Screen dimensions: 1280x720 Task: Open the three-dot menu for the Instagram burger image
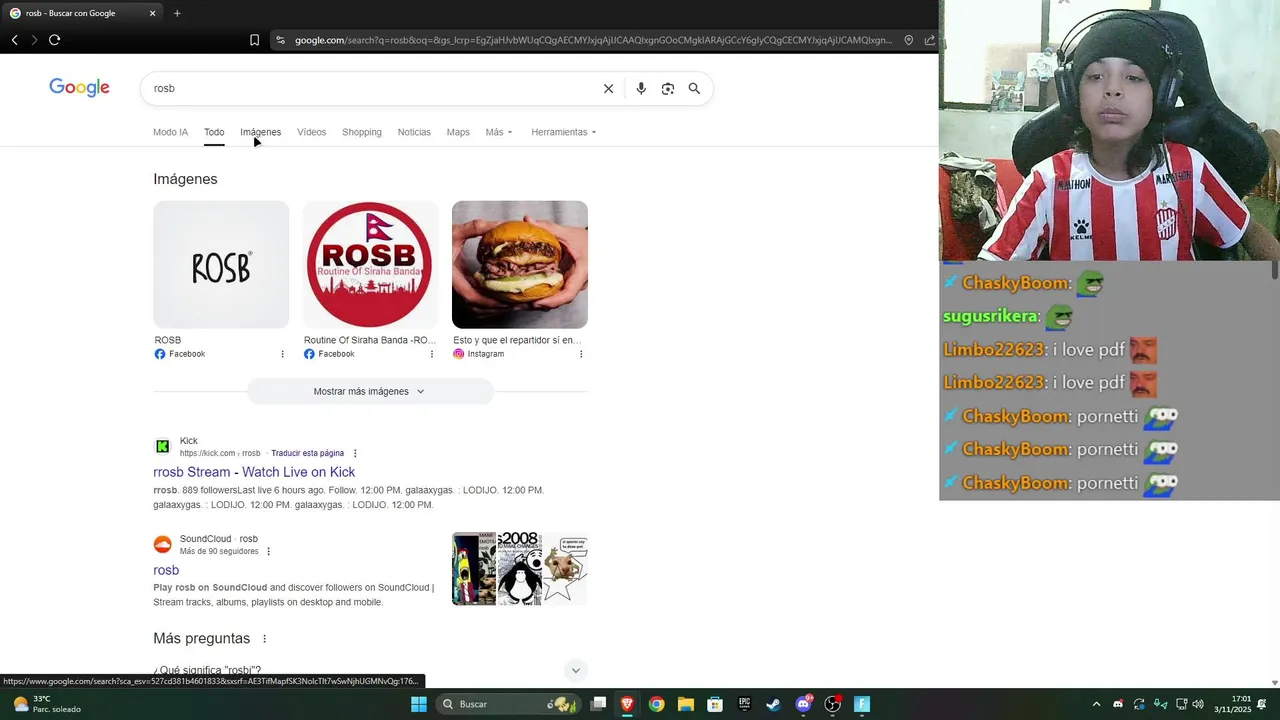click(x=581, y=354)
